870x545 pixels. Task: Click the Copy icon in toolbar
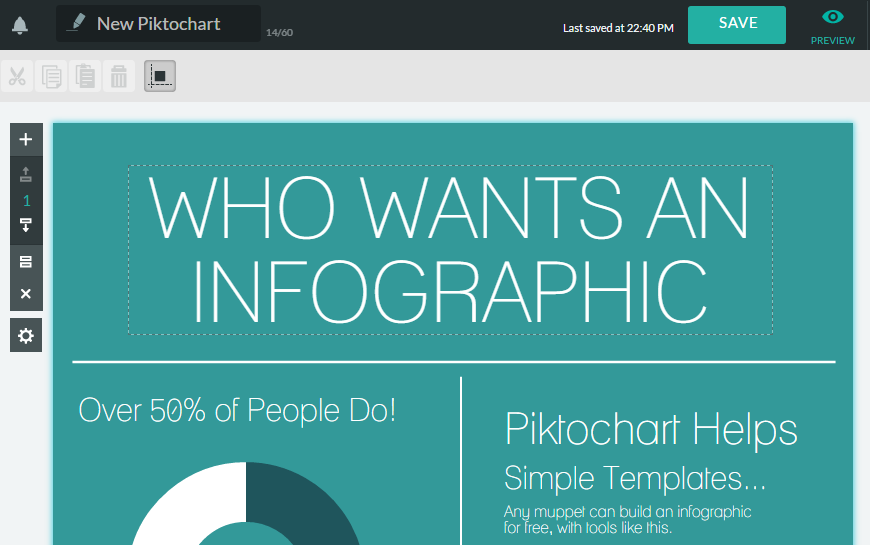click(x=51, y=76)
